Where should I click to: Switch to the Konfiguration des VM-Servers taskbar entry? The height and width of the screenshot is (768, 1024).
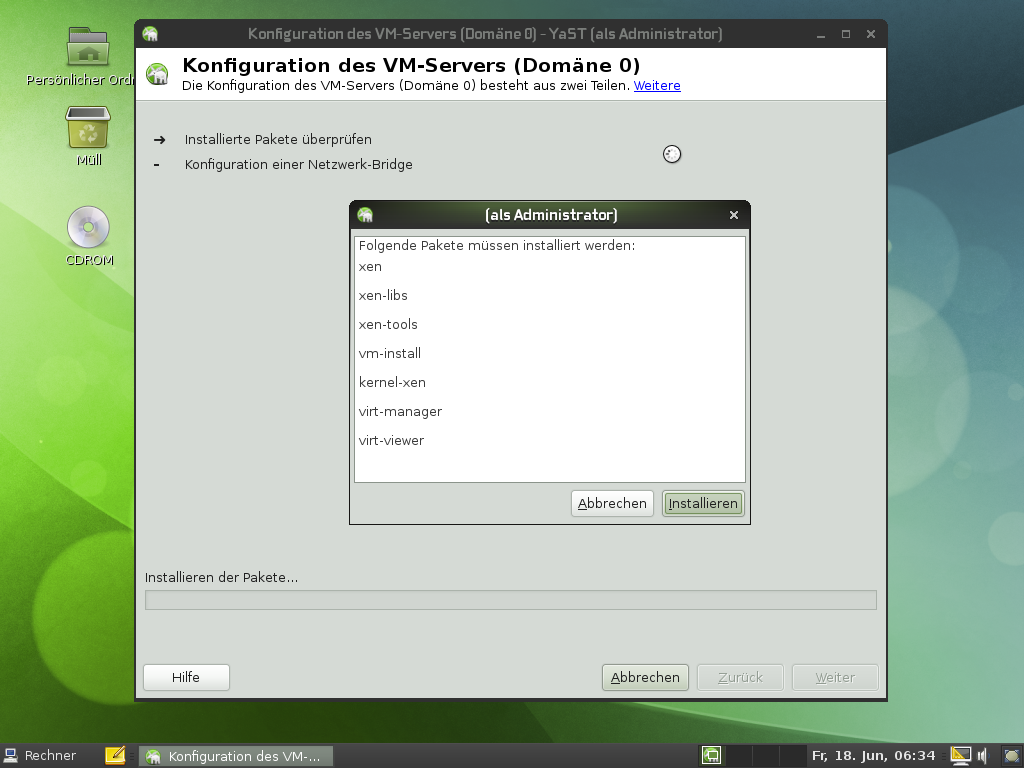pyautogui.click(x=237, y=755)
